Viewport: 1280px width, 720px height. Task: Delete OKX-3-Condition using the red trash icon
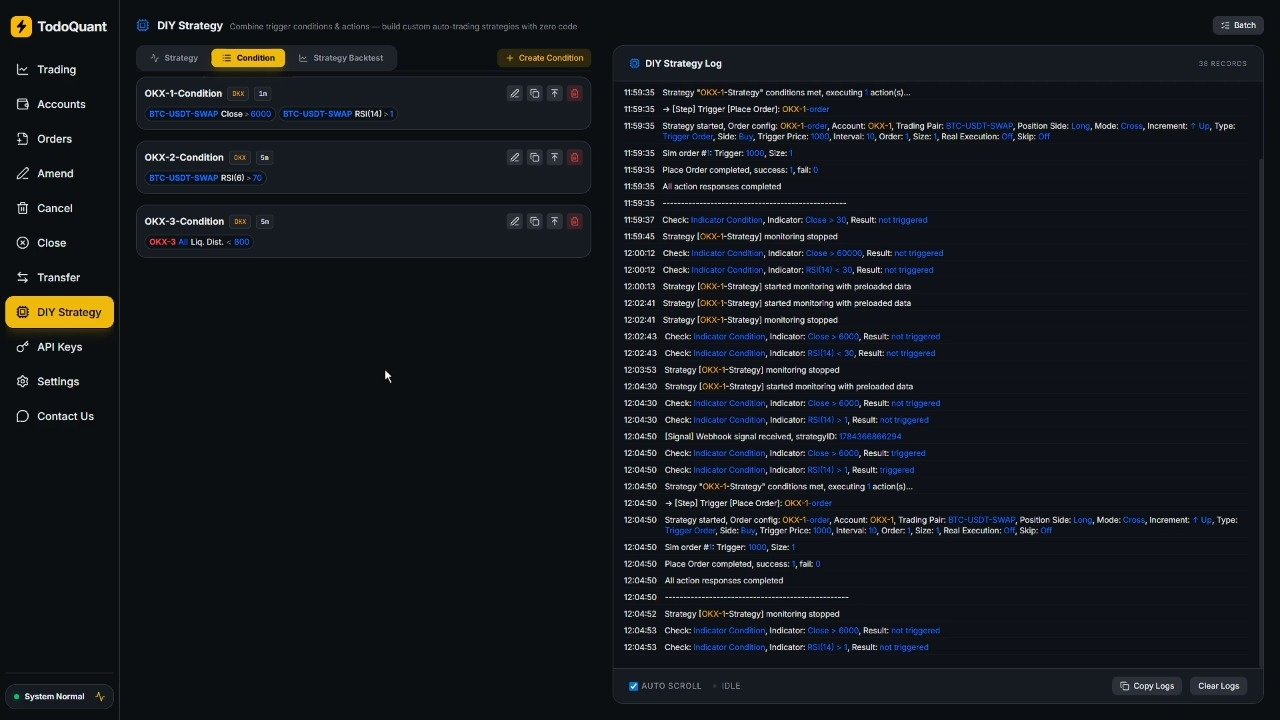point(574,221)
